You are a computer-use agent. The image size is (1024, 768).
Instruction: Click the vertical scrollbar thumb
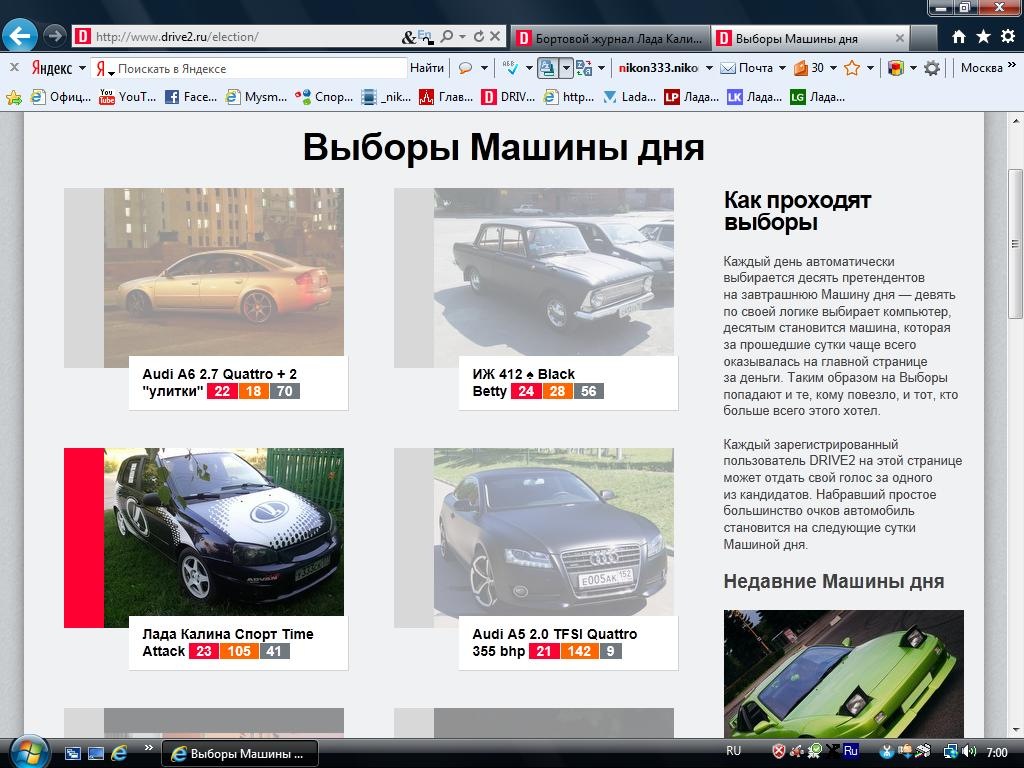(1015, 244)
